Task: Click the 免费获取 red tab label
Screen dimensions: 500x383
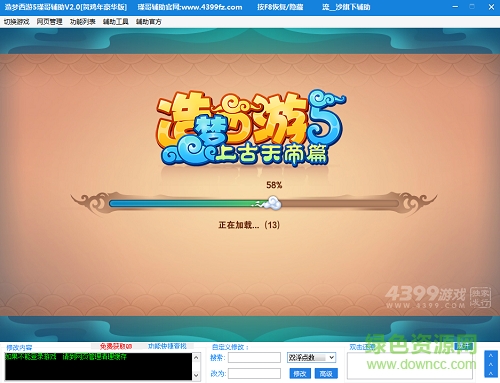Action: [x=116, y=346]
